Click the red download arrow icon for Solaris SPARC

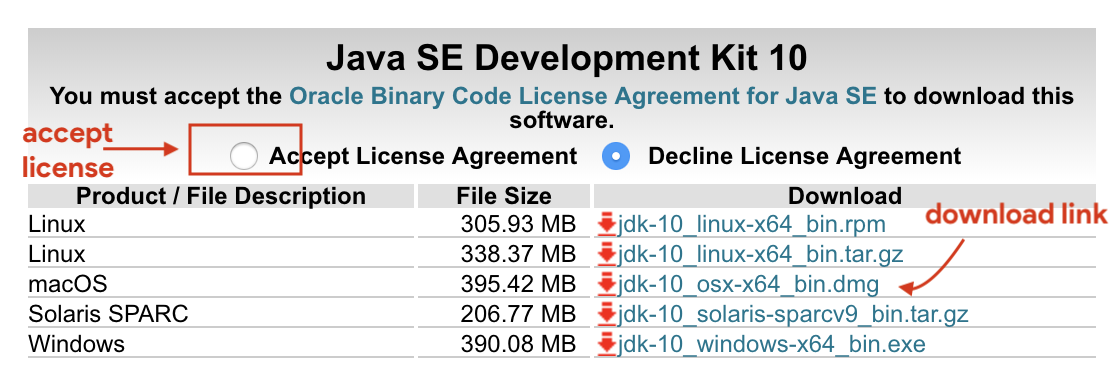[606, 314]
